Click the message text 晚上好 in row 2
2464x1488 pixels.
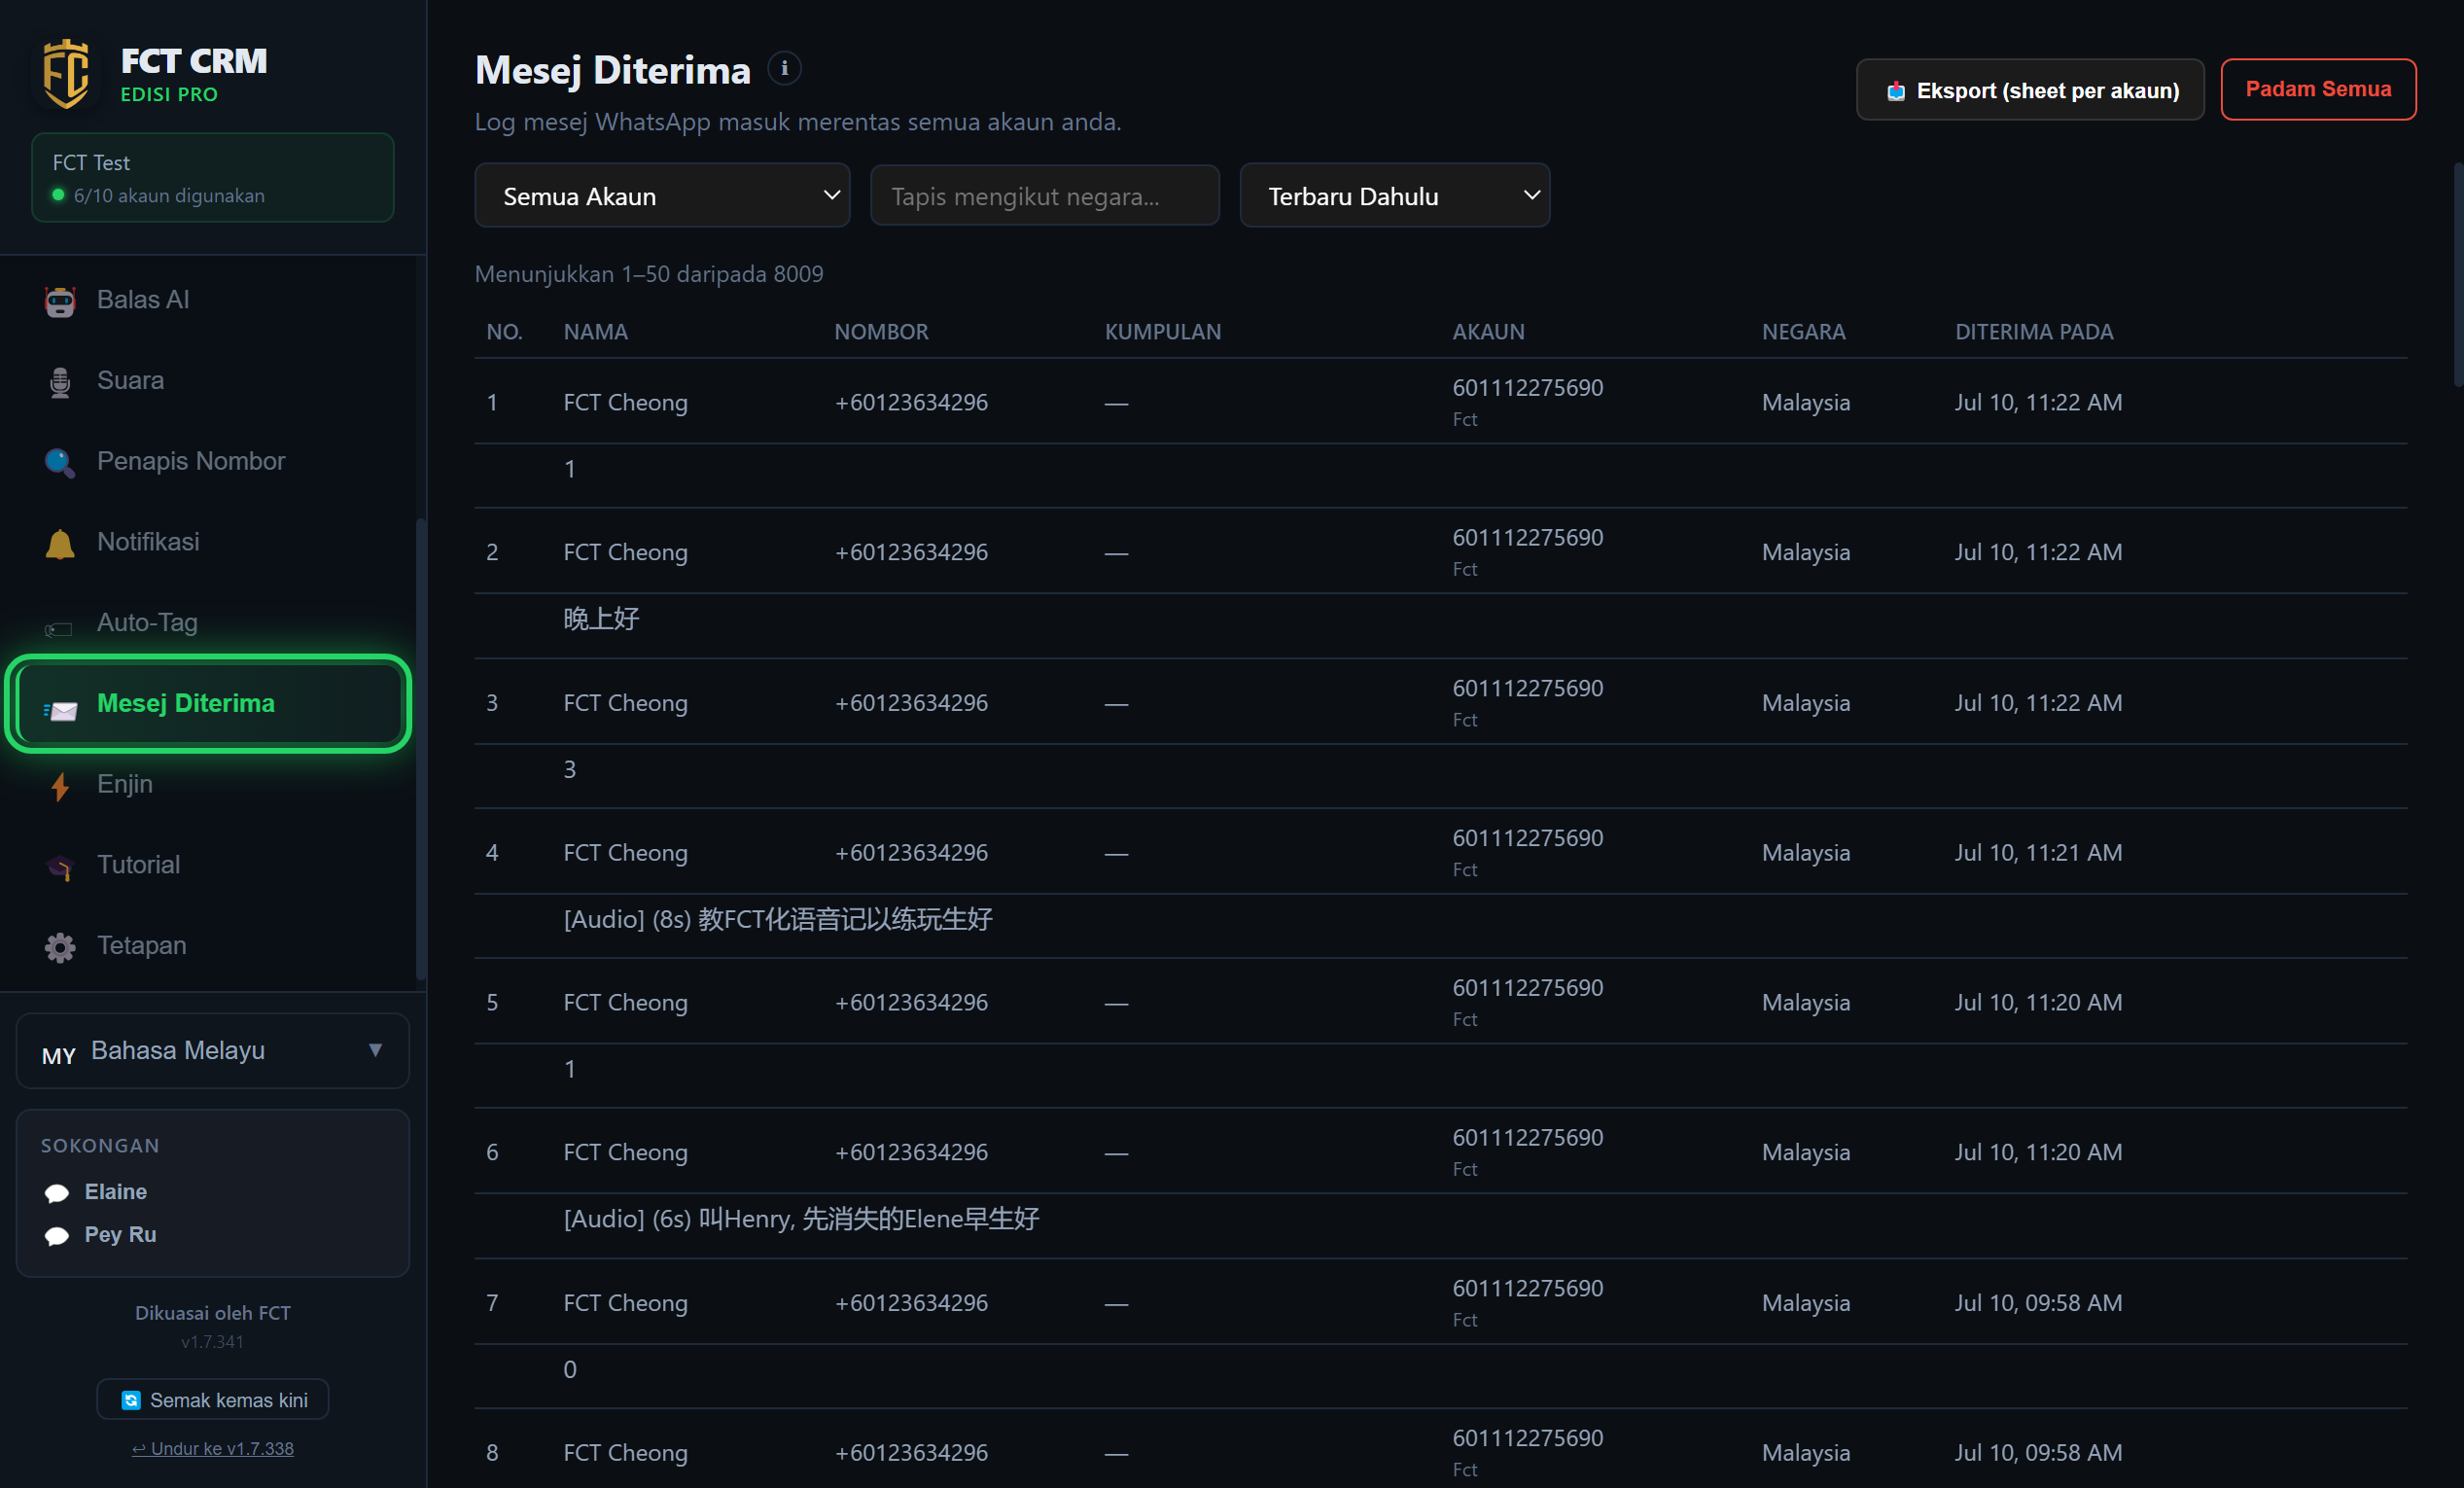click(601, 619)
